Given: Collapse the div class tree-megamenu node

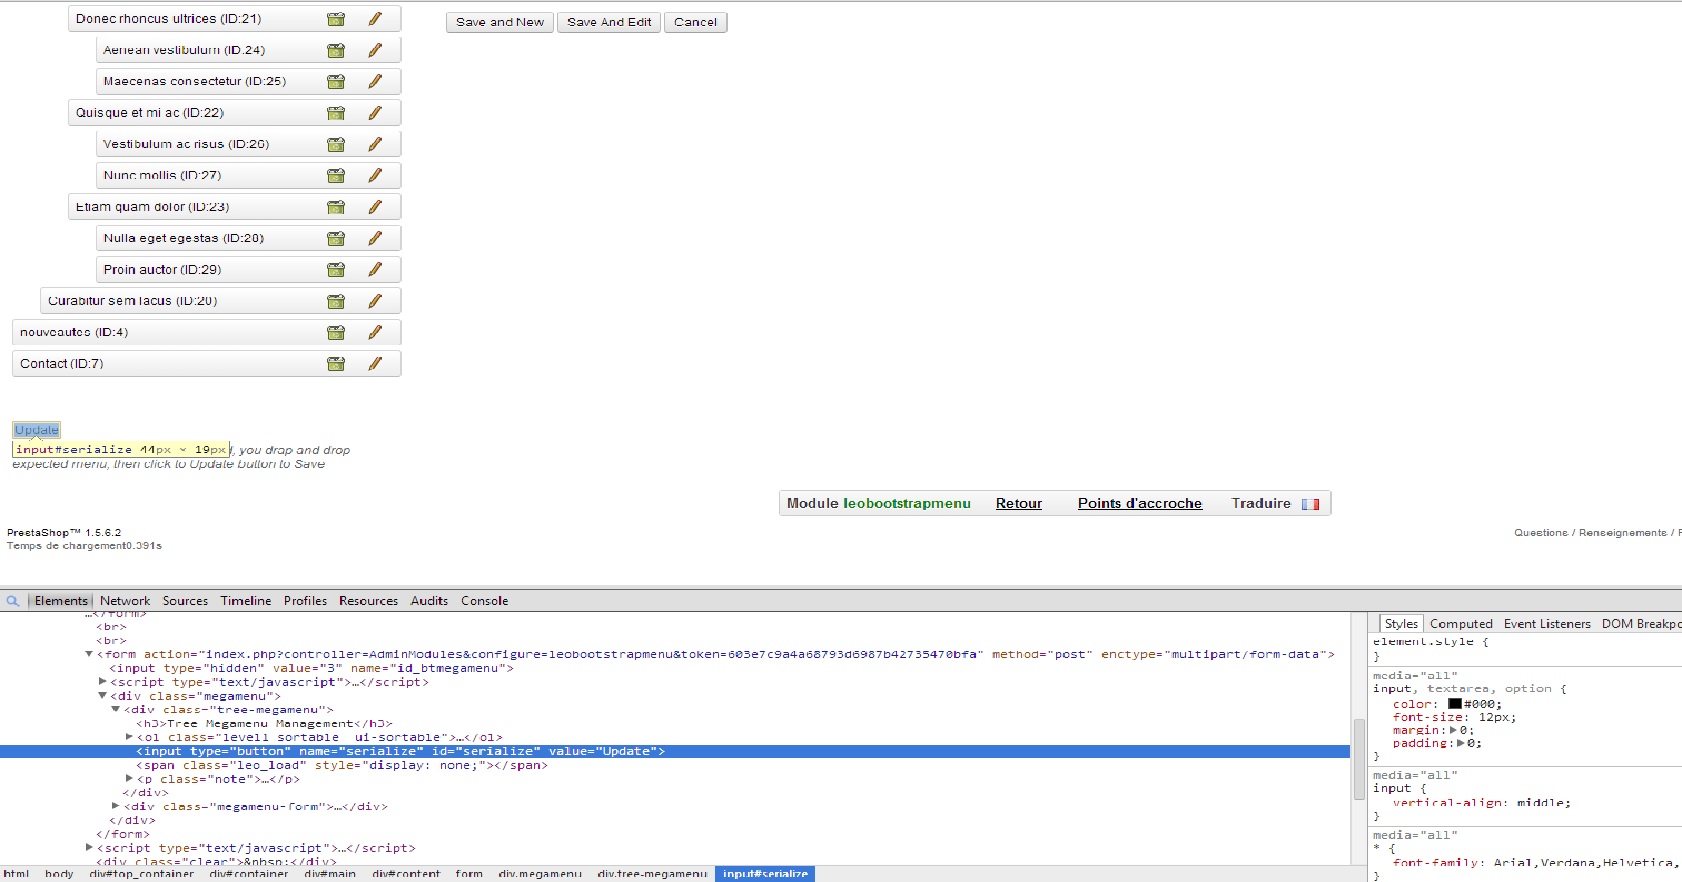Looking at the screenshot, I should (x=116, y=710).
